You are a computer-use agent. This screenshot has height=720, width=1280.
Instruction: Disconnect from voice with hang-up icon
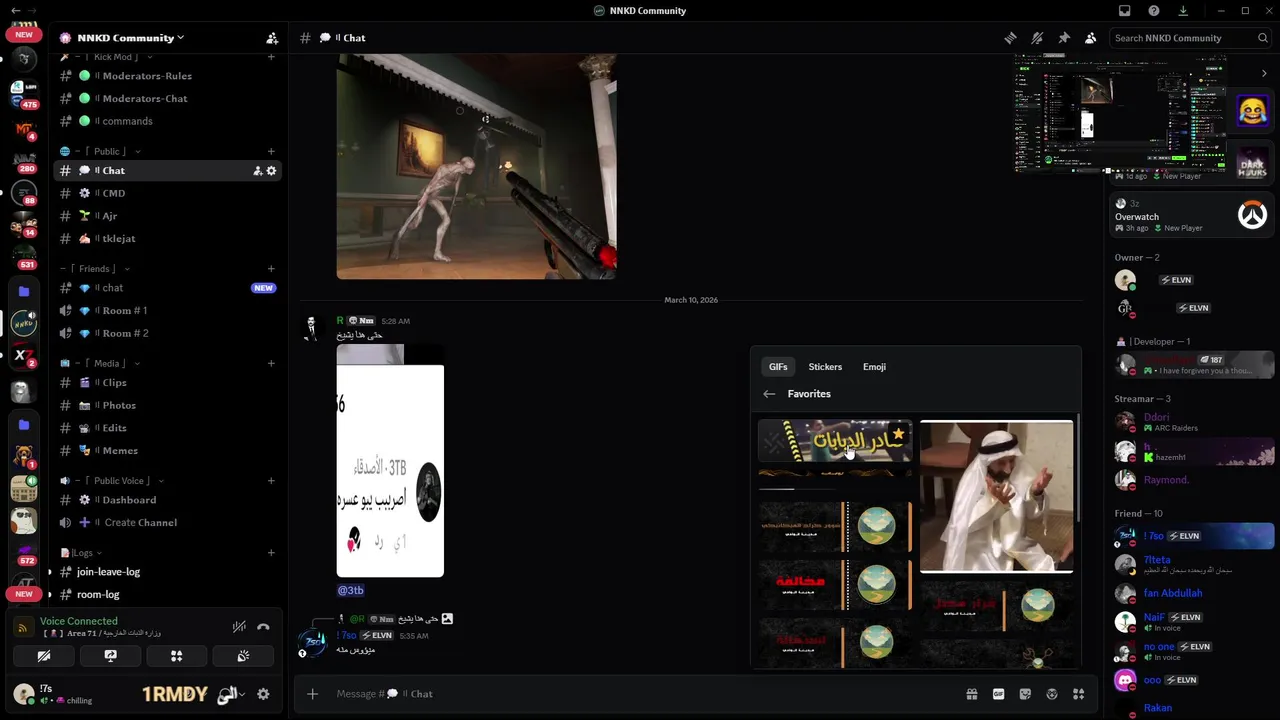263,627
